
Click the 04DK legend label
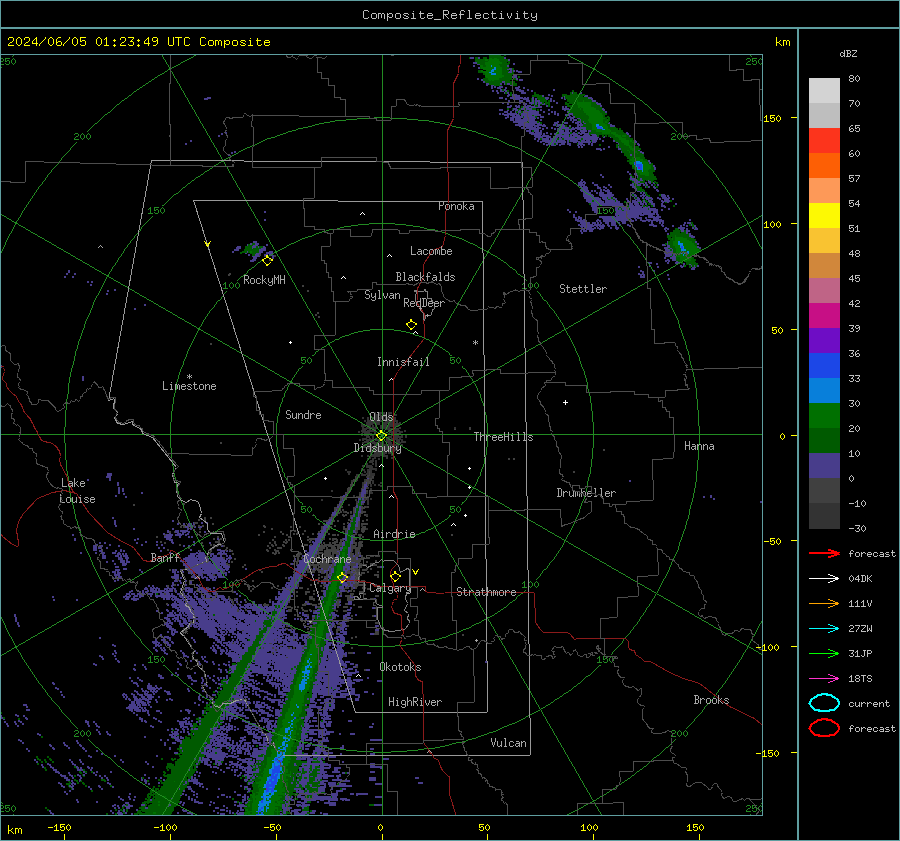coord(860,579)
